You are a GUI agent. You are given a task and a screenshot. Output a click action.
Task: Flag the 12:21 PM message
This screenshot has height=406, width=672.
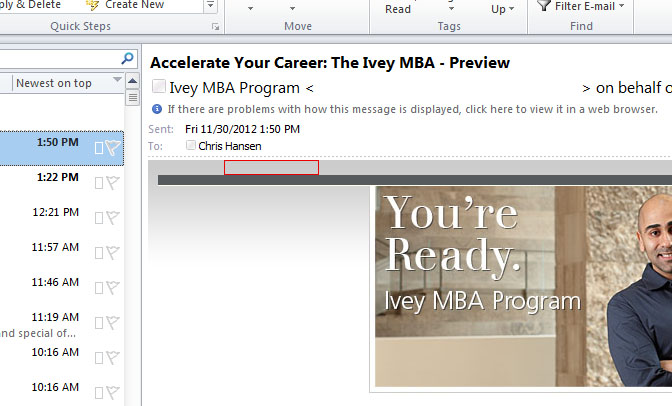[x=113, y=218]
